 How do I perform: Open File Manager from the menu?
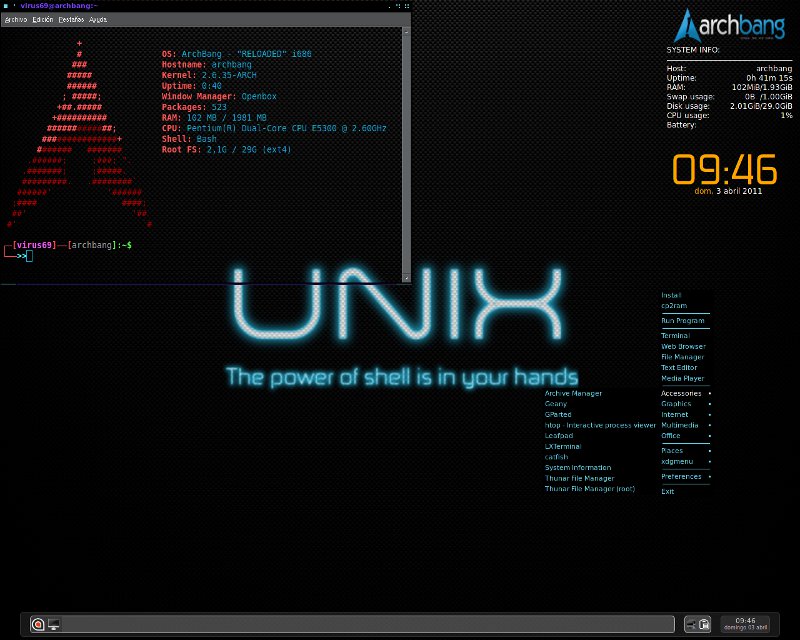pyautogui.click(x=685, y=357)
